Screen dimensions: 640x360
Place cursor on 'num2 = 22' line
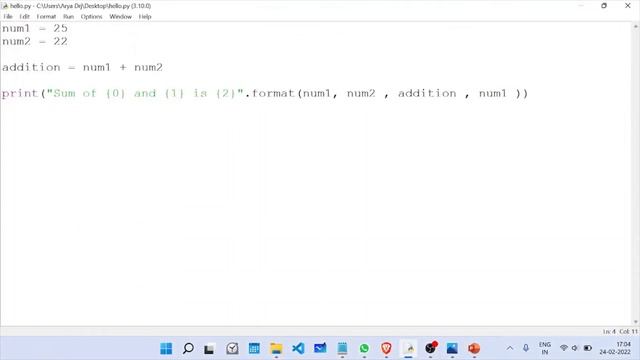(35, 42)
